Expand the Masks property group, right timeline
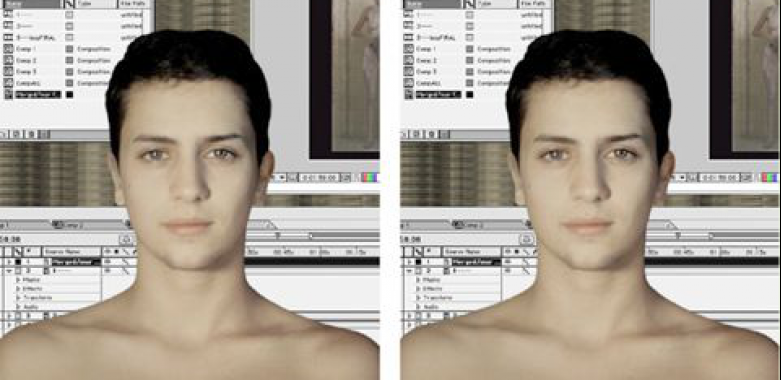Image resolution: width=781 pixels, height=380 pixels. click(x=419, y=280)
